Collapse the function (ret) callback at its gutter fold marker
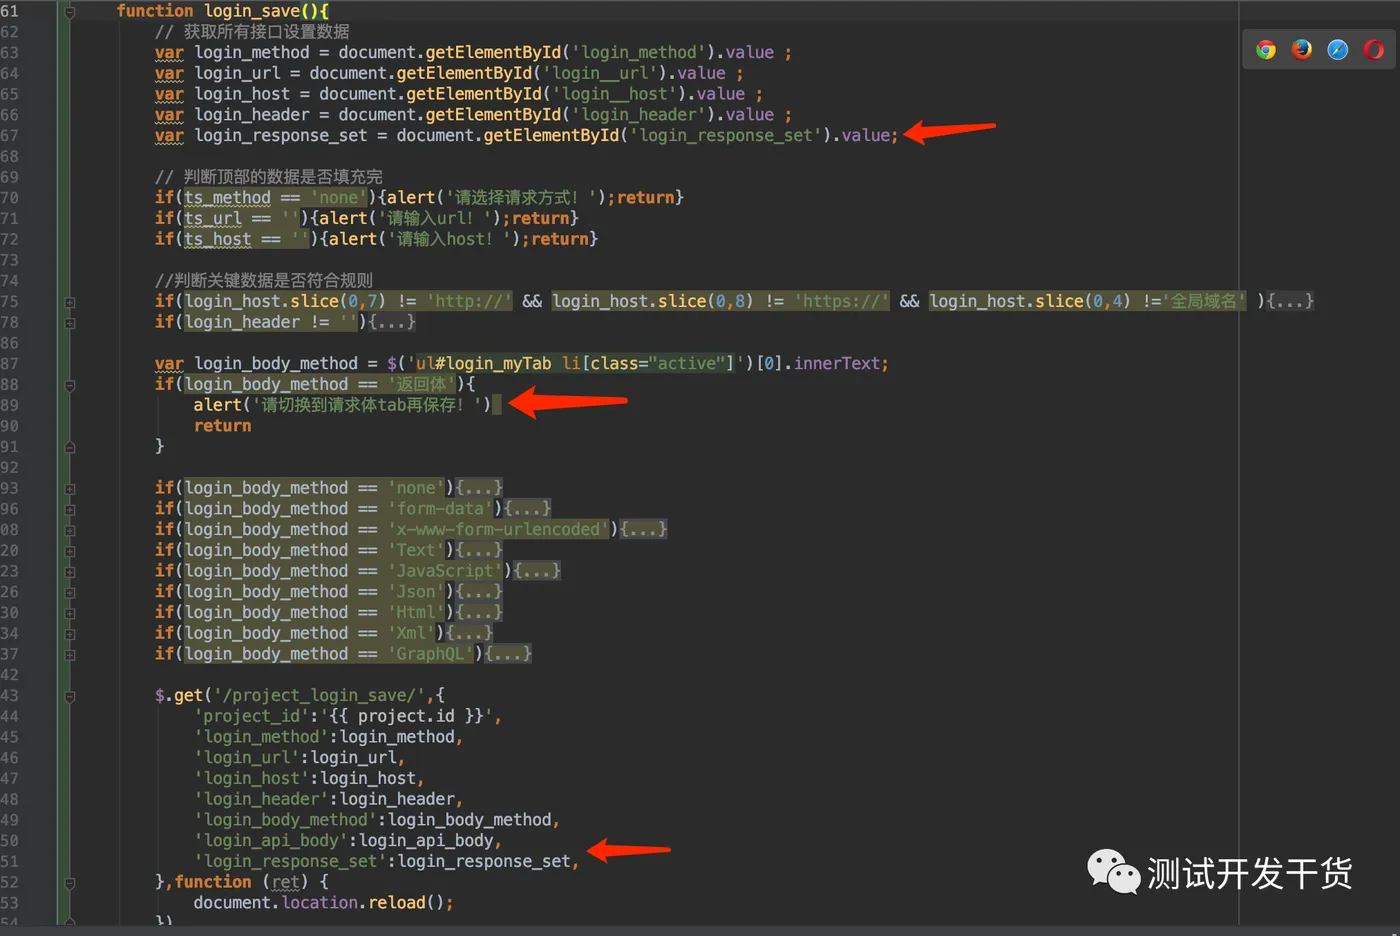 coord(70,883)
